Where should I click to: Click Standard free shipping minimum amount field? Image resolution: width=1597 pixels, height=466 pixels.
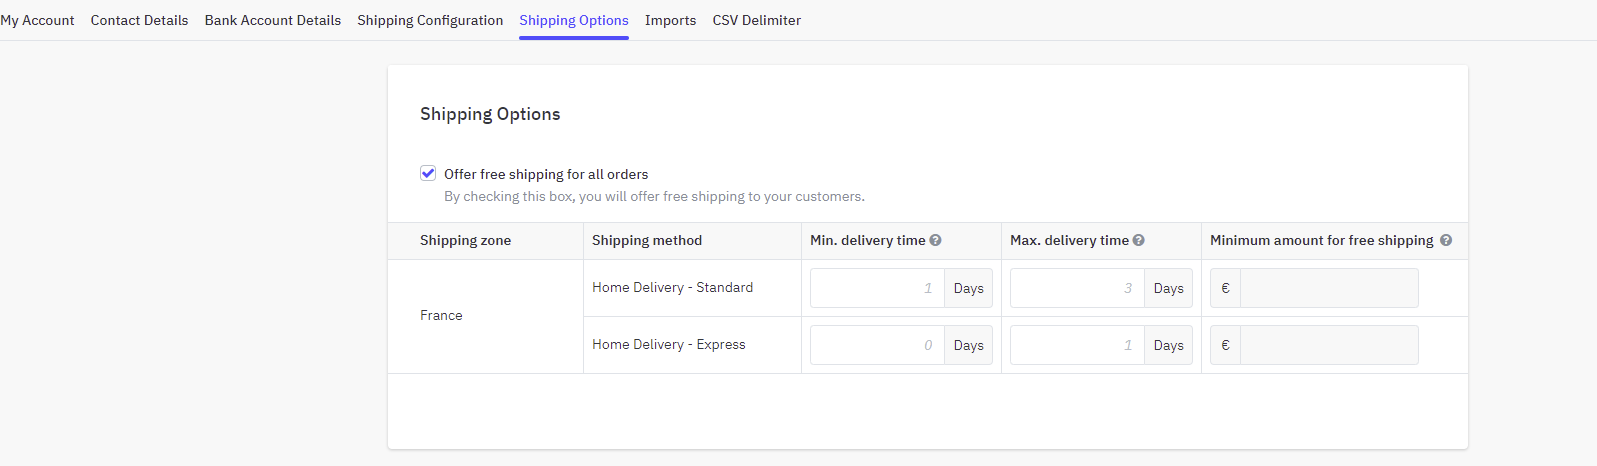(x=1328, y=288)
